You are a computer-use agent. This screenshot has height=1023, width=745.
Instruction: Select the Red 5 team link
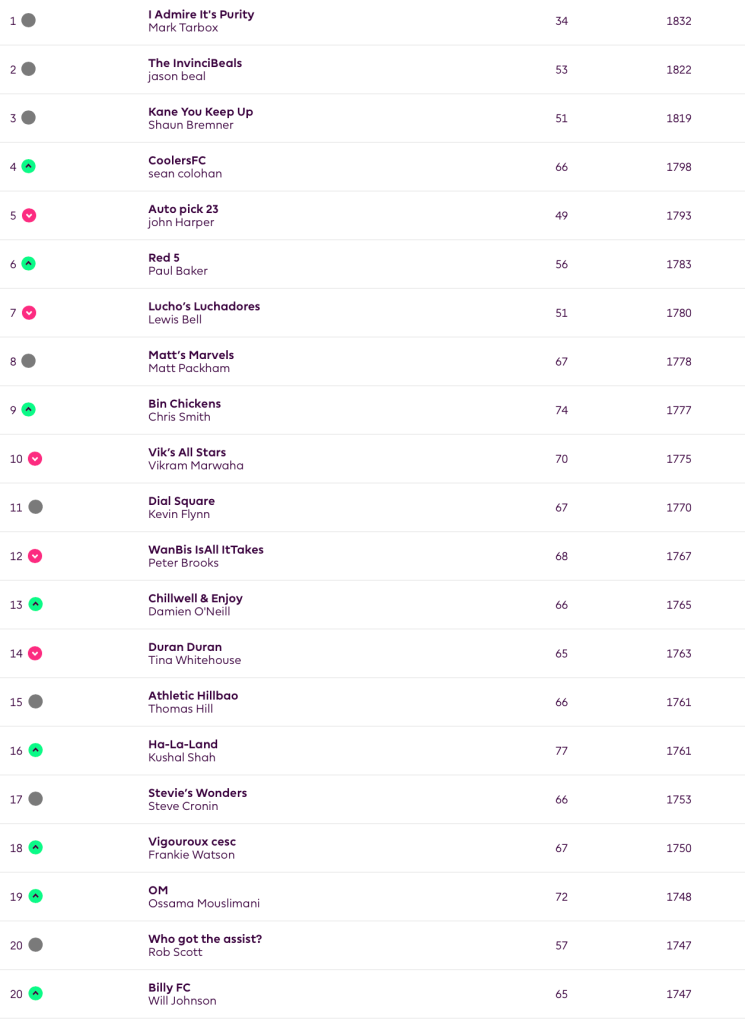click(x=164, y=258)
